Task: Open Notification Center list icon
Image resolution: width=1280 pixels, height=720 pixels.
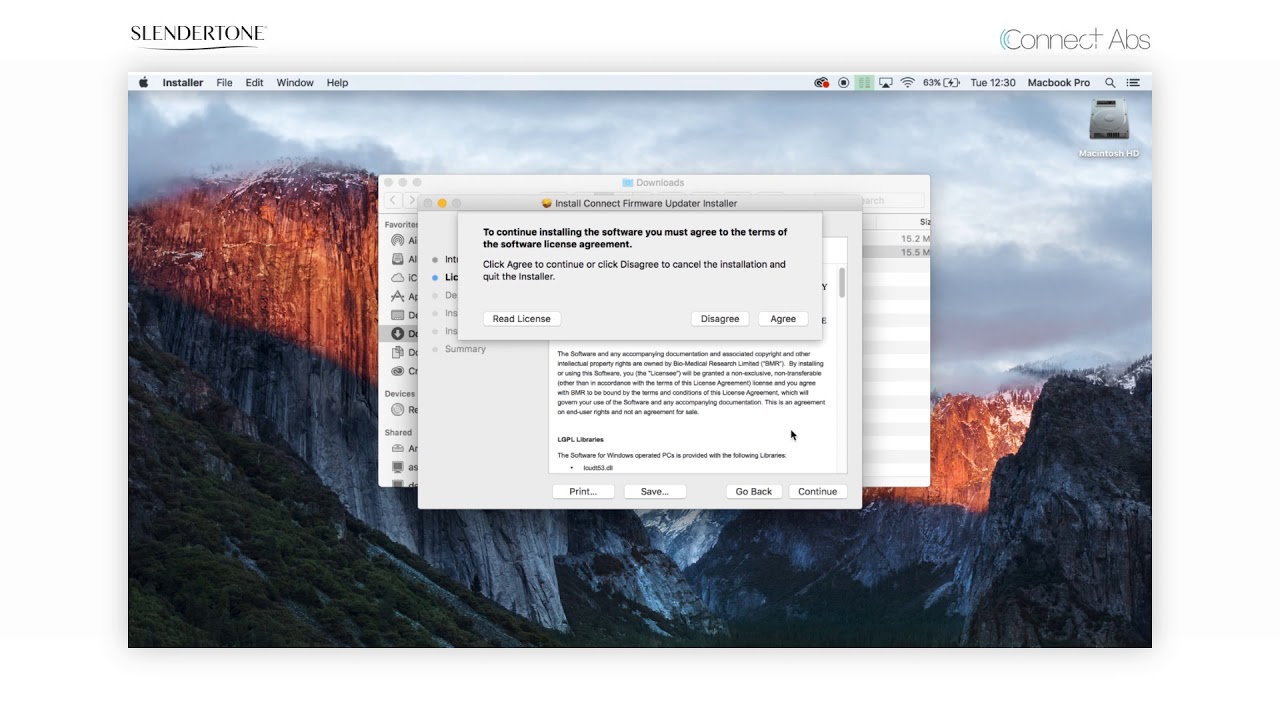Action: coord(1133,83)
